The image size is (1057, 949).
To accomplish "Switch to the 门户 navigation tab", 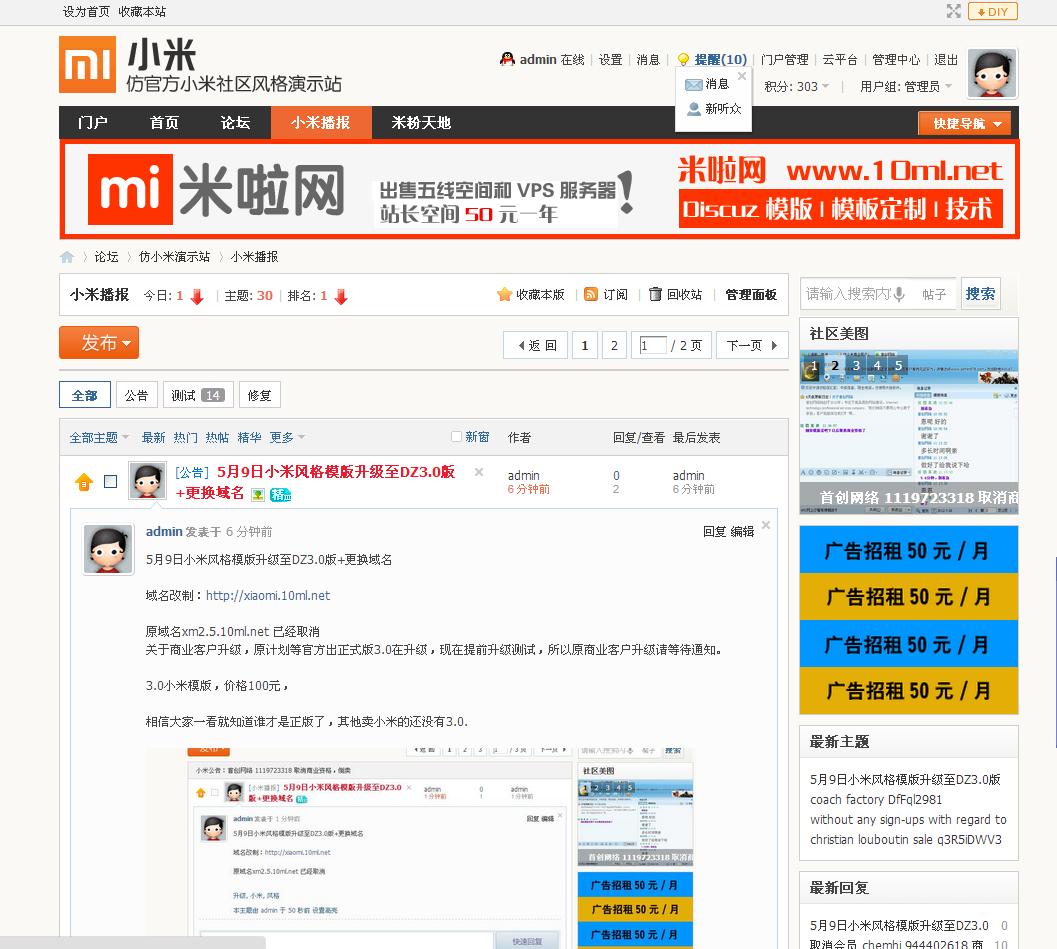I will pyautogui.click(x=92, y=123).
